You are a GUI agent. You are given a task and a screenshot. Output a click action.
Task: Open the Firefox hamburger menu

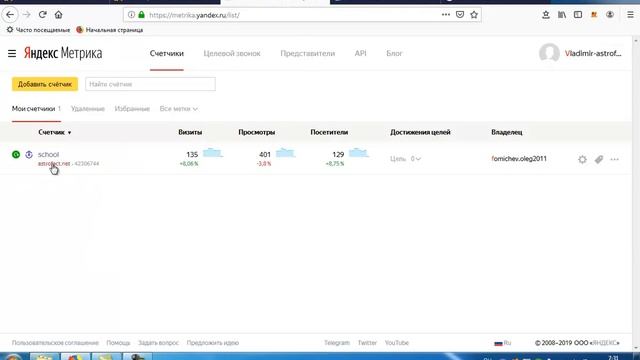(630, 15)
